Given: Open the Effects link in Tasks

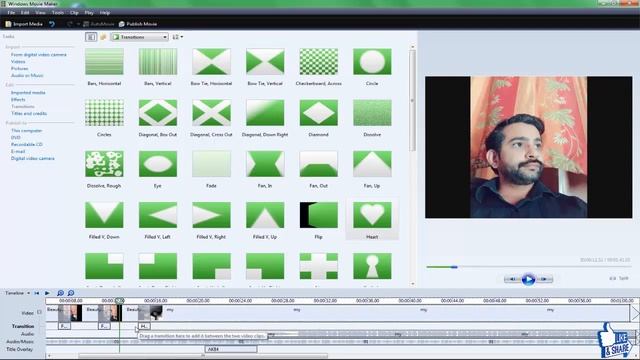Looking at the screenshot, I should (x=18, y=100).
